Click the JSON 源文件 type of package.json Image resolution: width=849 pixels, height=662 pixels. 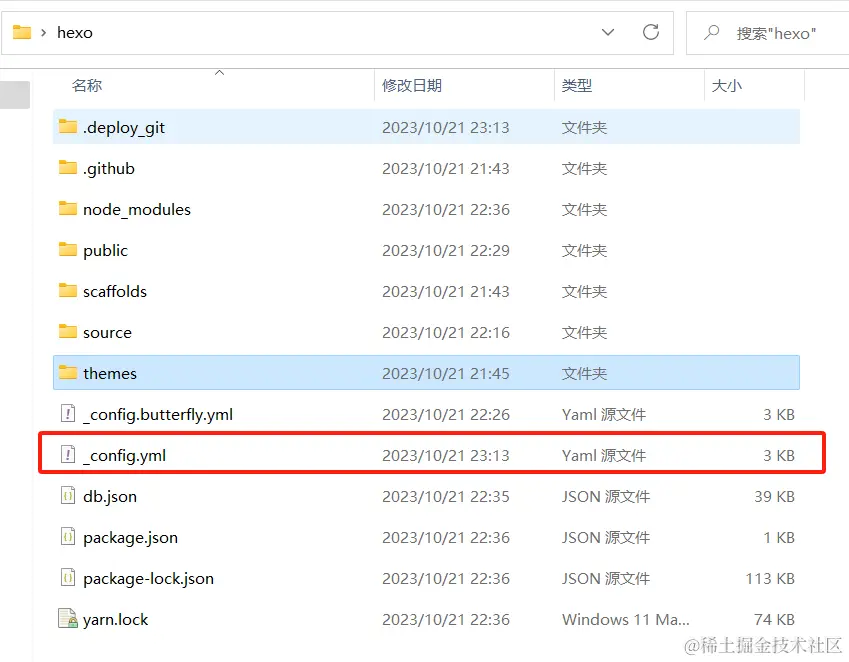pyautogui.click(x=605, y=538)
